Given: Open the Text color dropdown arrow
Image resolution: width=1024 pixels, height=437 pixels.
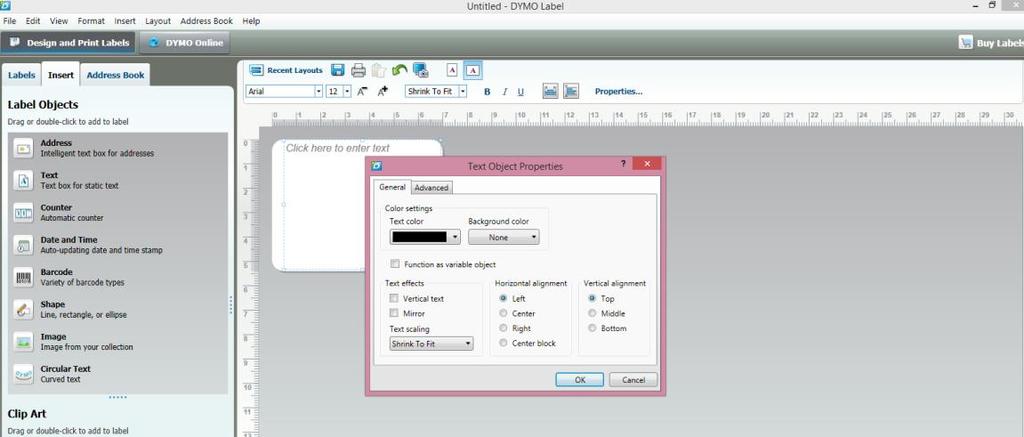Looking at the screenshot, I should pos(455,237).
